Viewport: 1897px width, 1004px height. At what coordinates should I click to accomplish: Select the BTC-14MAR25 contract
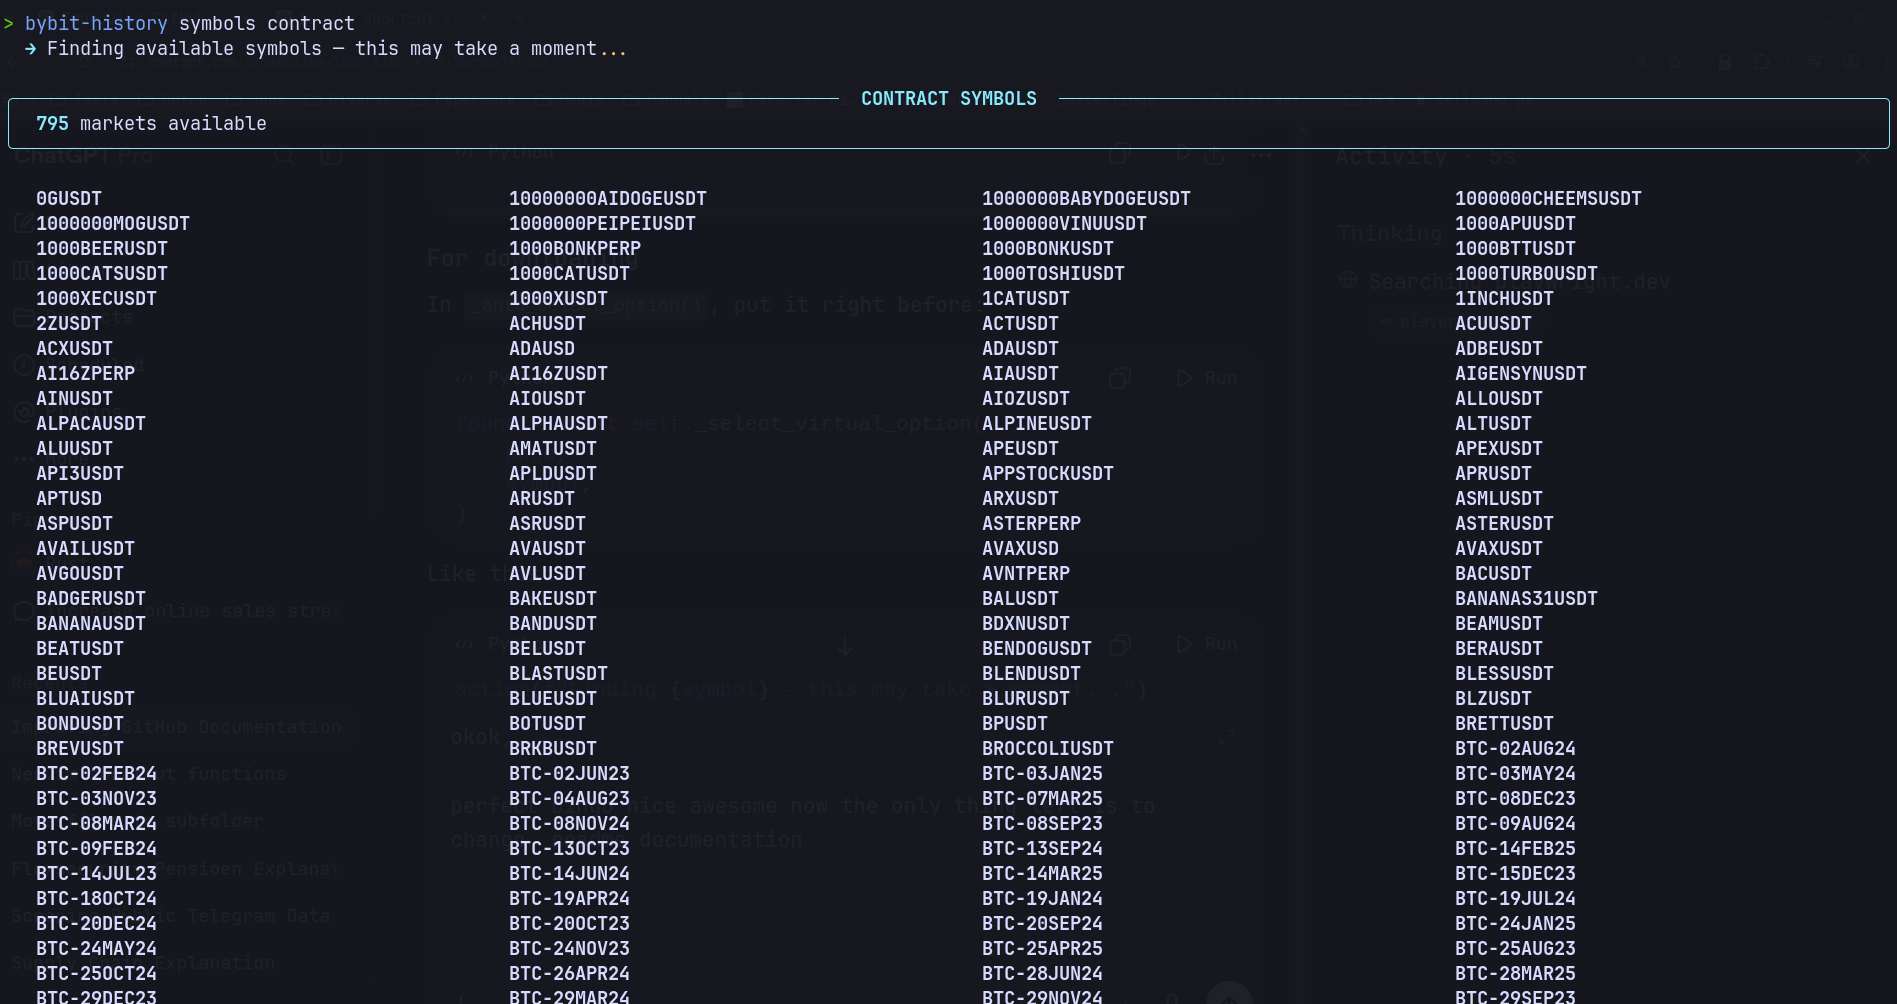pos(1042,874)
